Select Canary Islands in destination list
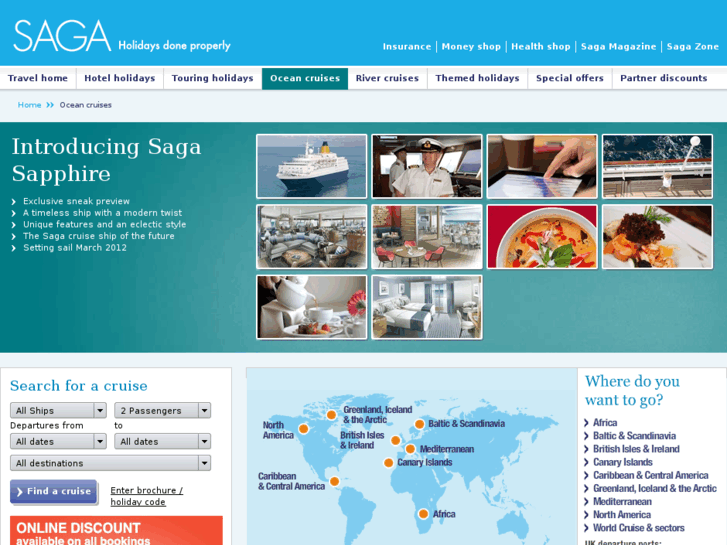The width and height of the screenshot is (727, 545). click(x=623, y=462)
